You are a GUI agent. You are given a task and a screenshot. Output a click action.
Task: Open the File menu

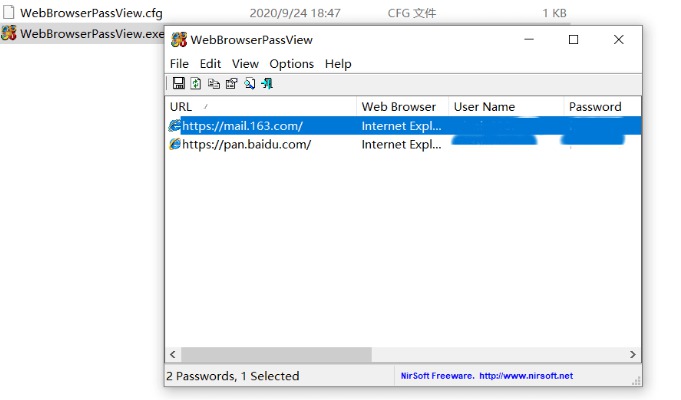(179, 64)
